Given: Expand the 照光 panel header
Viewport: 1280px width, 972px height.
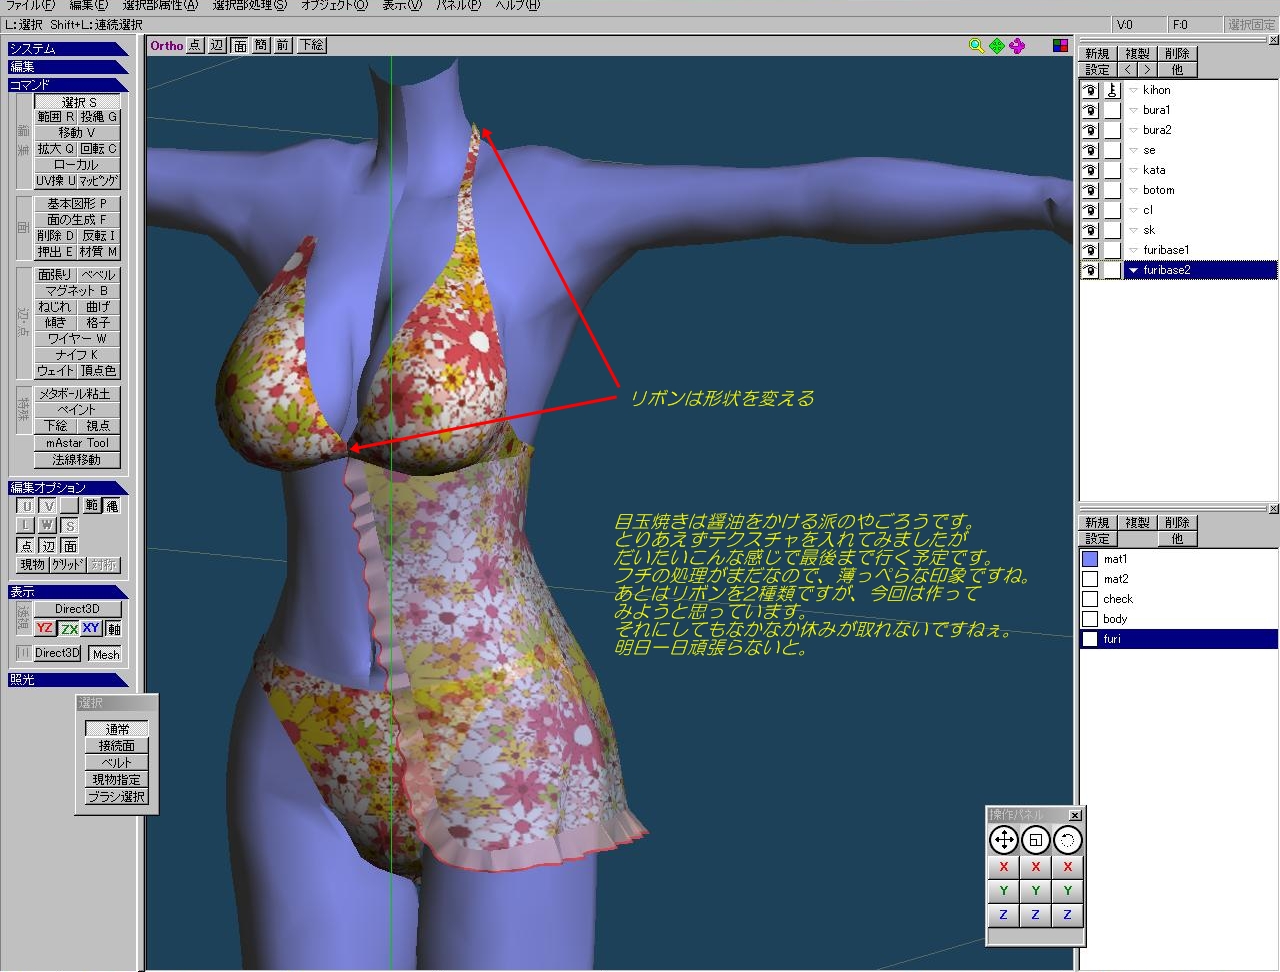Looking at the screenshot, I should pos(67,680).
